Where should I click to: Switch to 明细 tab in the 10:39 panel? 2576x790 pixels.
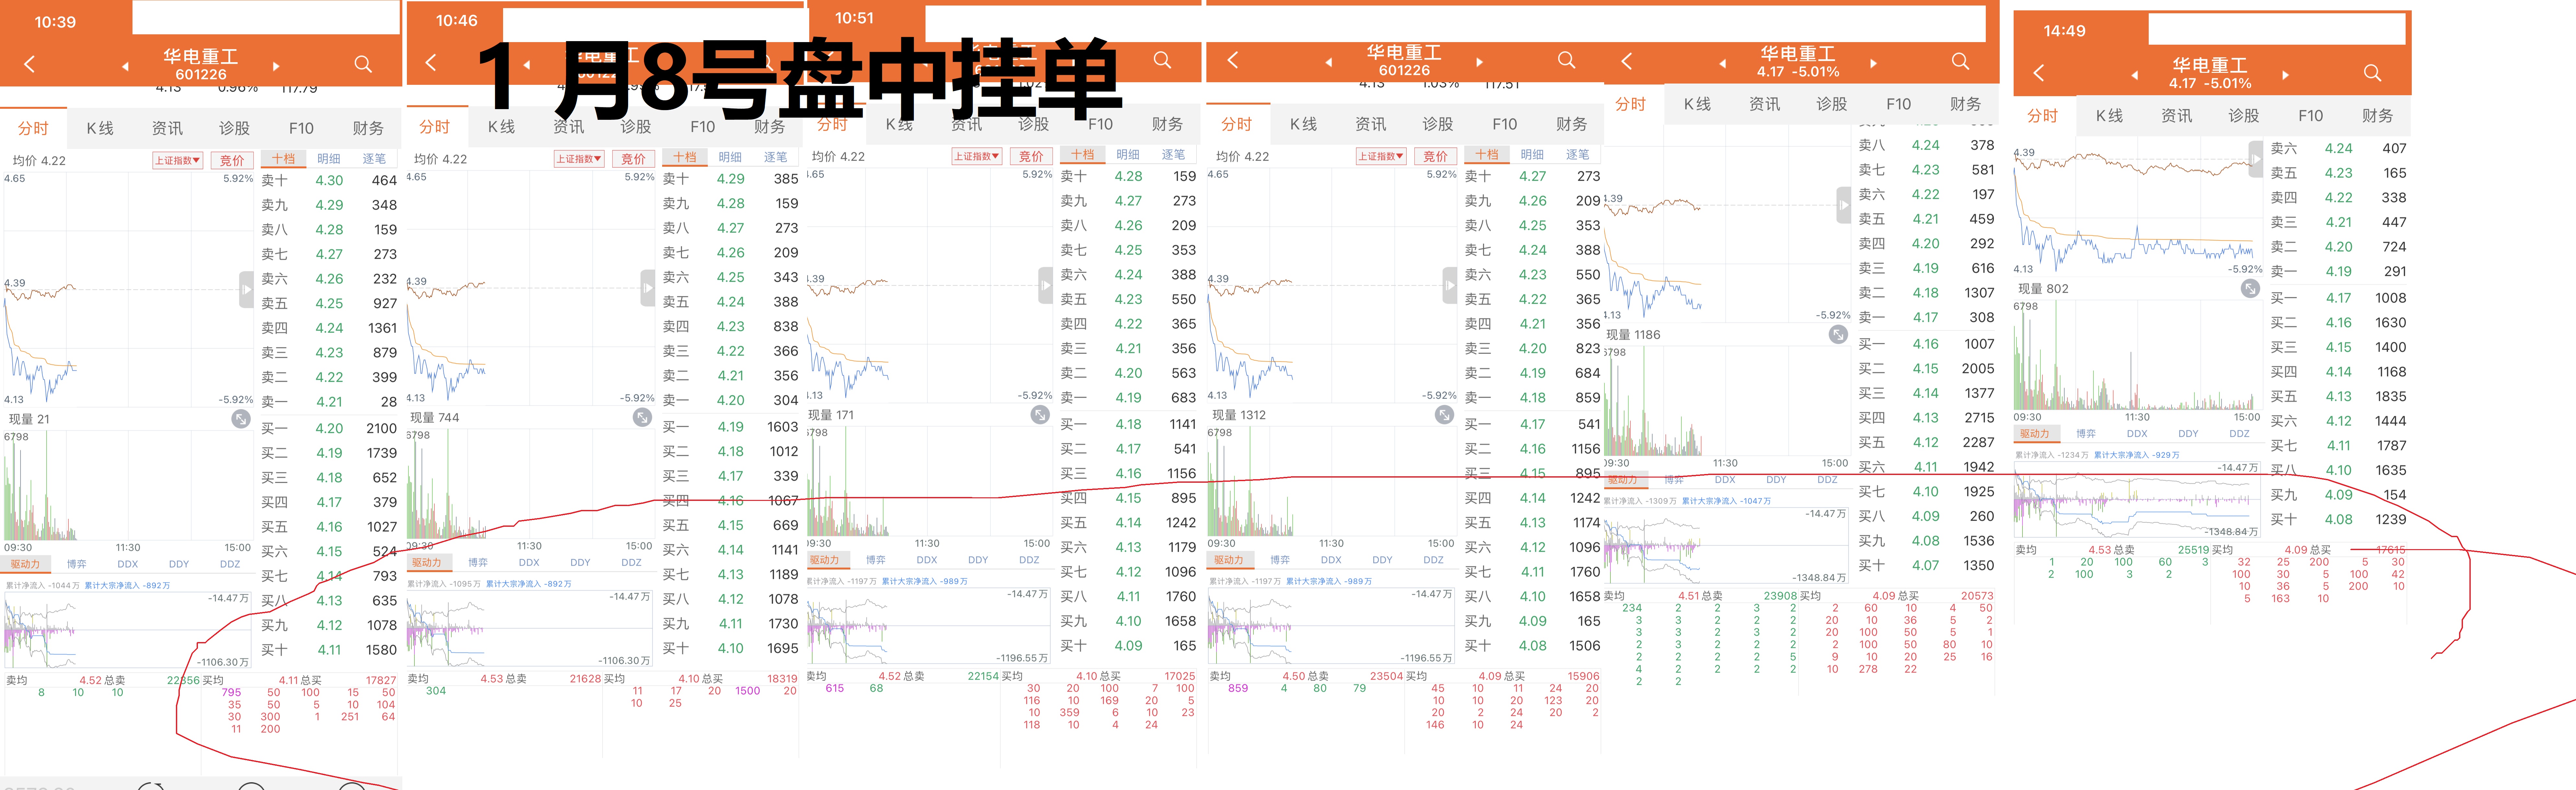pos(329,159)
